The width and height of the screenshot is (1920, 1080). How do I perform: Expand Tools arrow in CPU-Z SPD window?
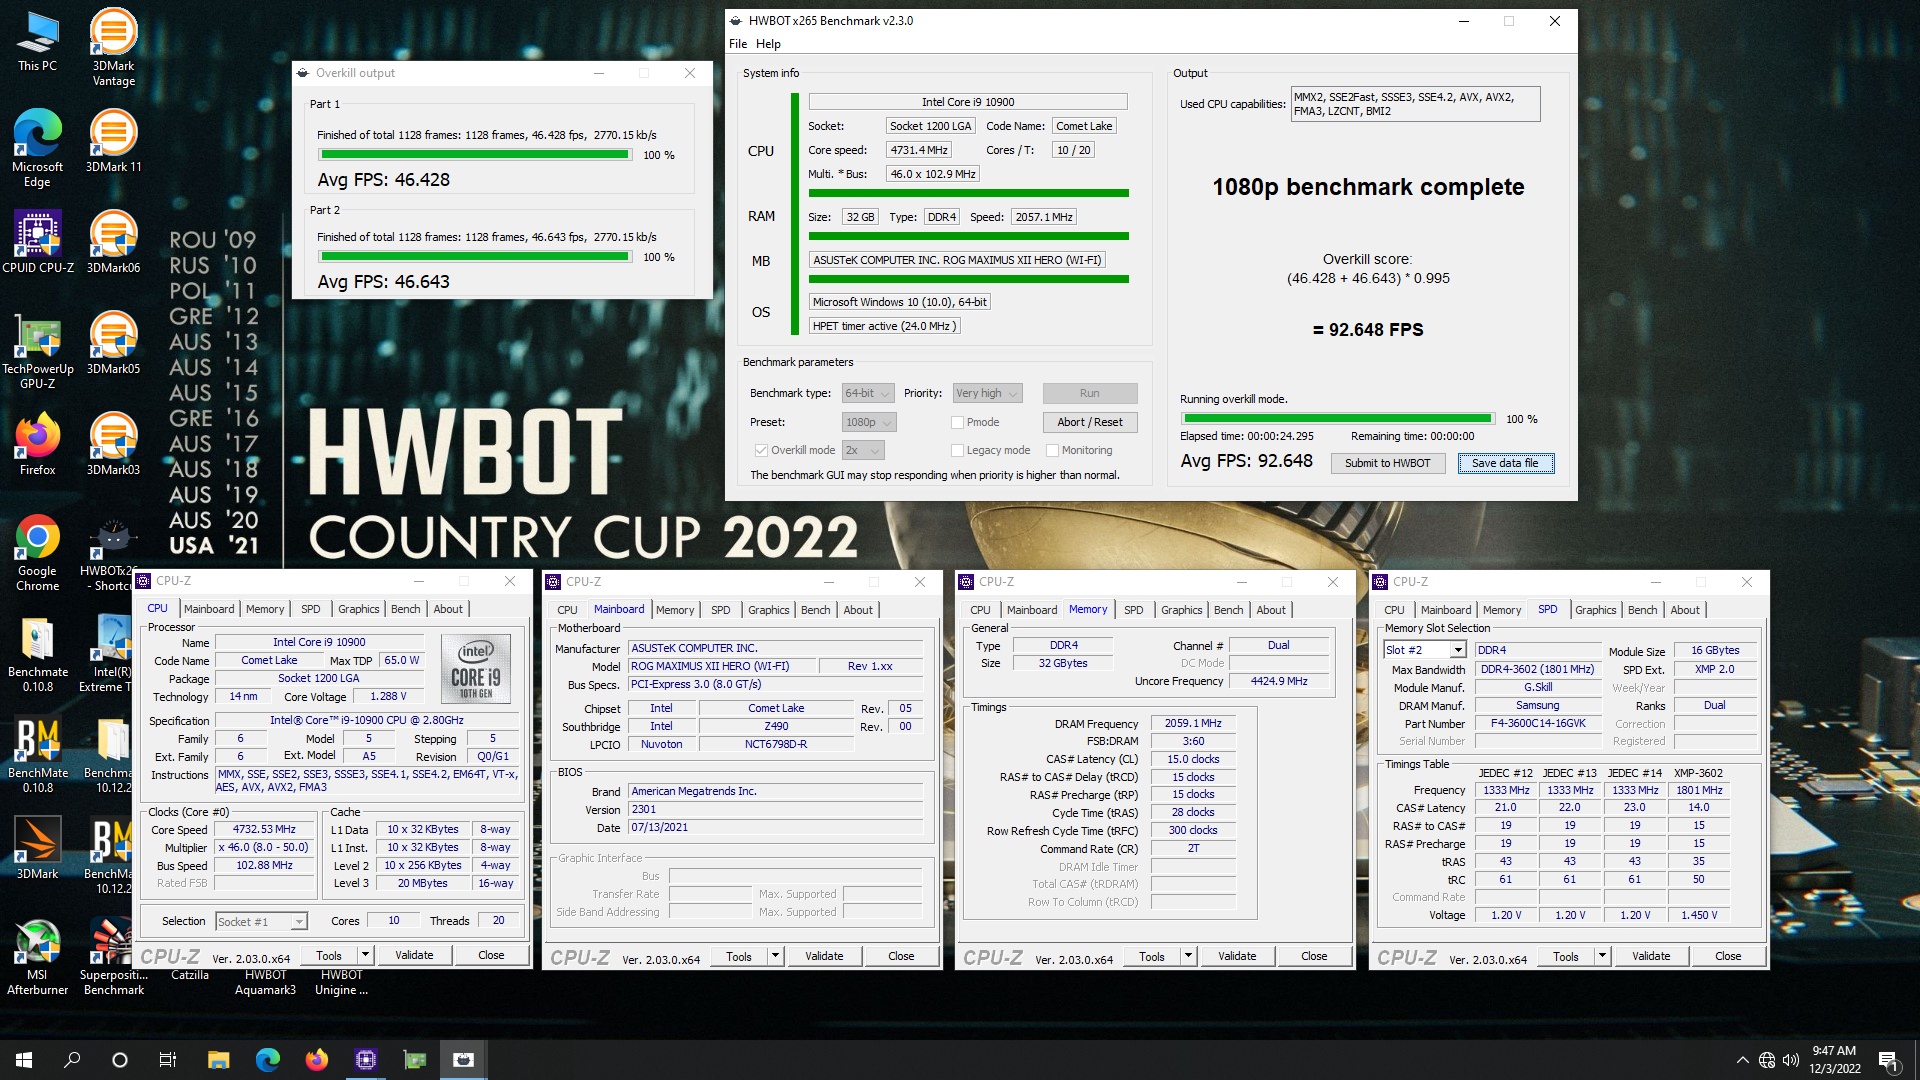click(x=1602, y=956)
